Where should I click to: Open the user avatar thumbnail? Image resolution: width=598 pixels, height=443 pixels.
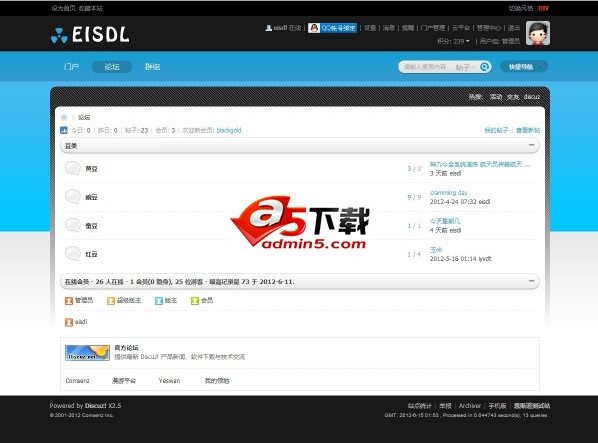click(x=538, y=33)
